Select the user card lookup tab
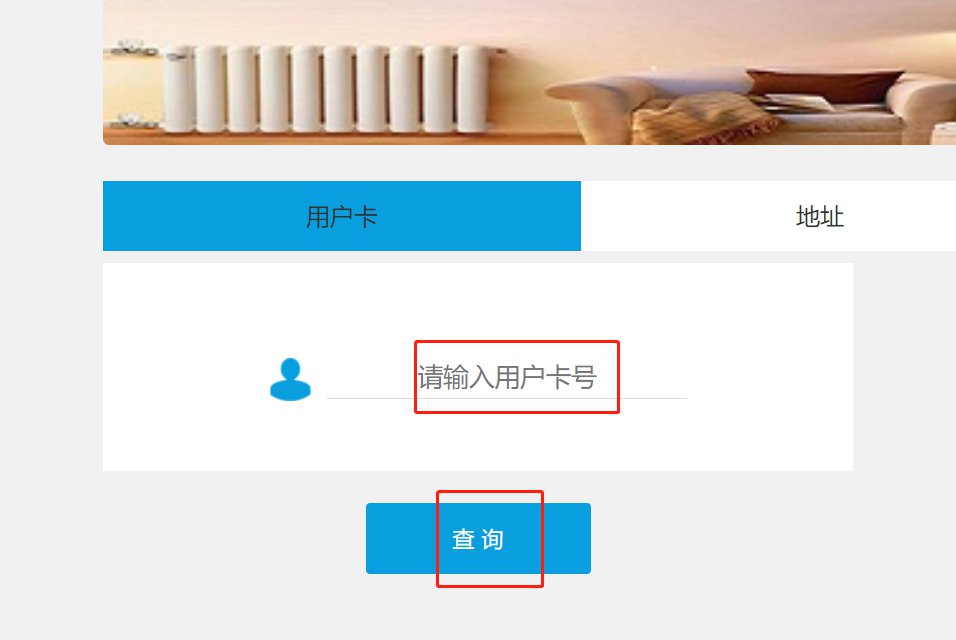Viewport: 956px width, 640px height. click(341, 216)
